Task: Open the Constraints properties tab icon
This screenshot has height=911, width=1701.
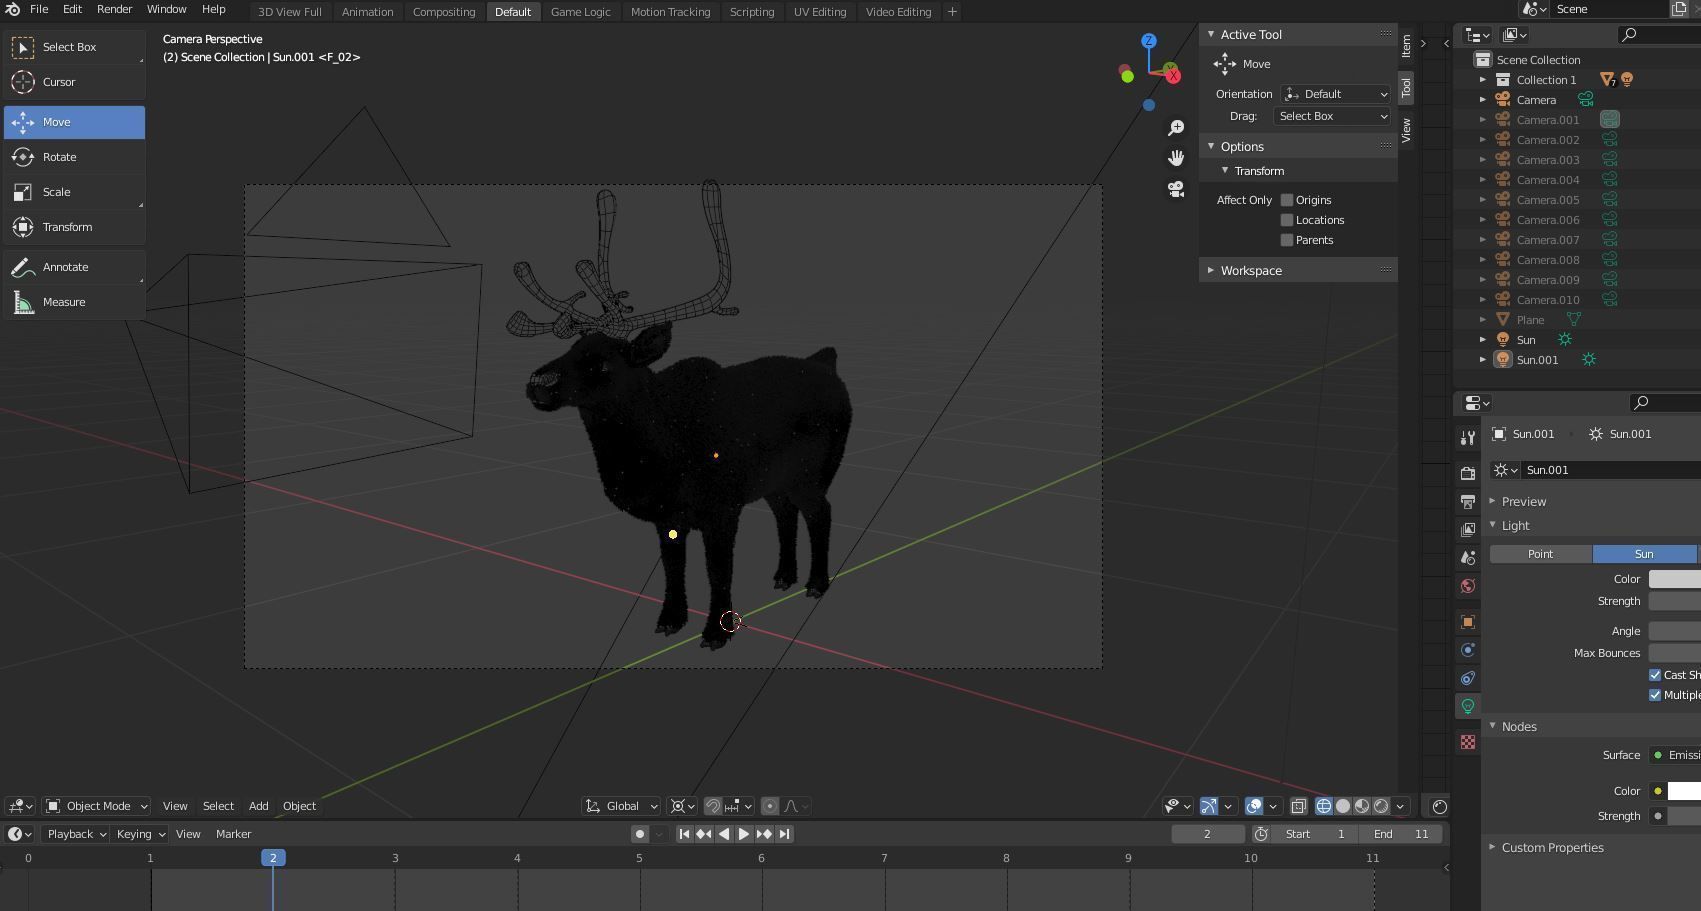Action: [1468, 678]
